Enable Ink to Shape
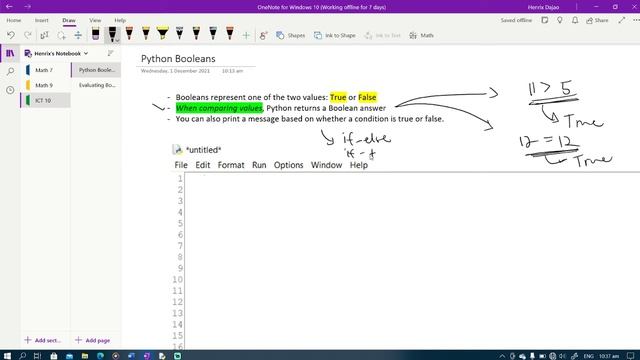640x360 pixels. point(335,36)
